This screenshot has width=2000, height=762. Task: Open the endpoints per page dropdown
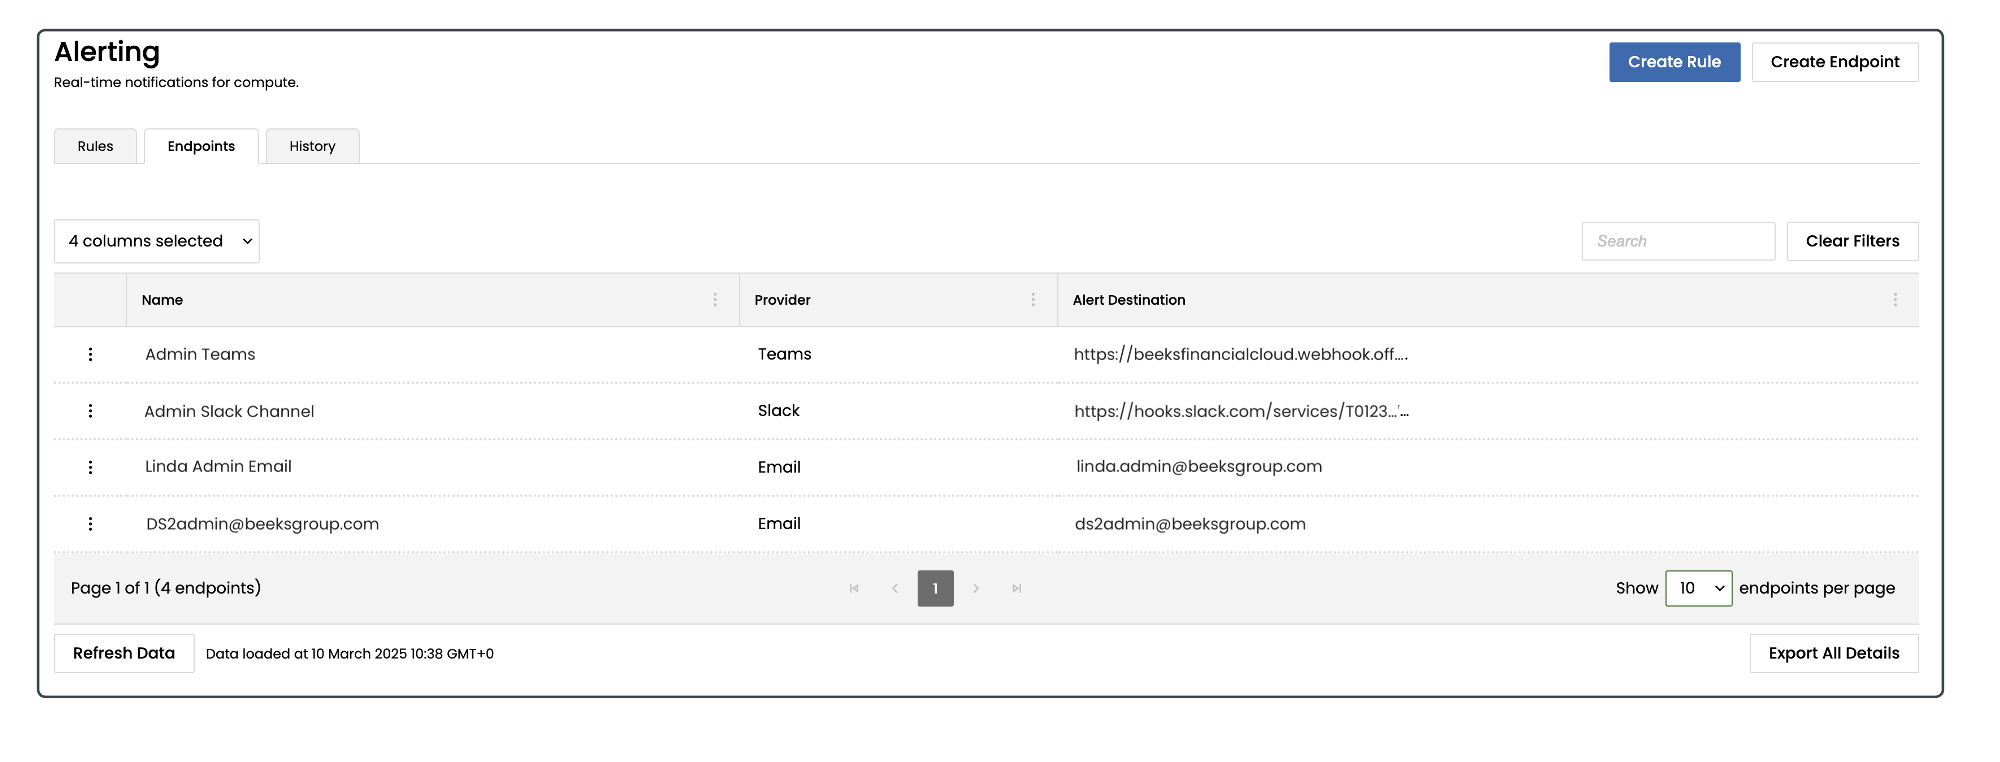(x=1698, y=588)
